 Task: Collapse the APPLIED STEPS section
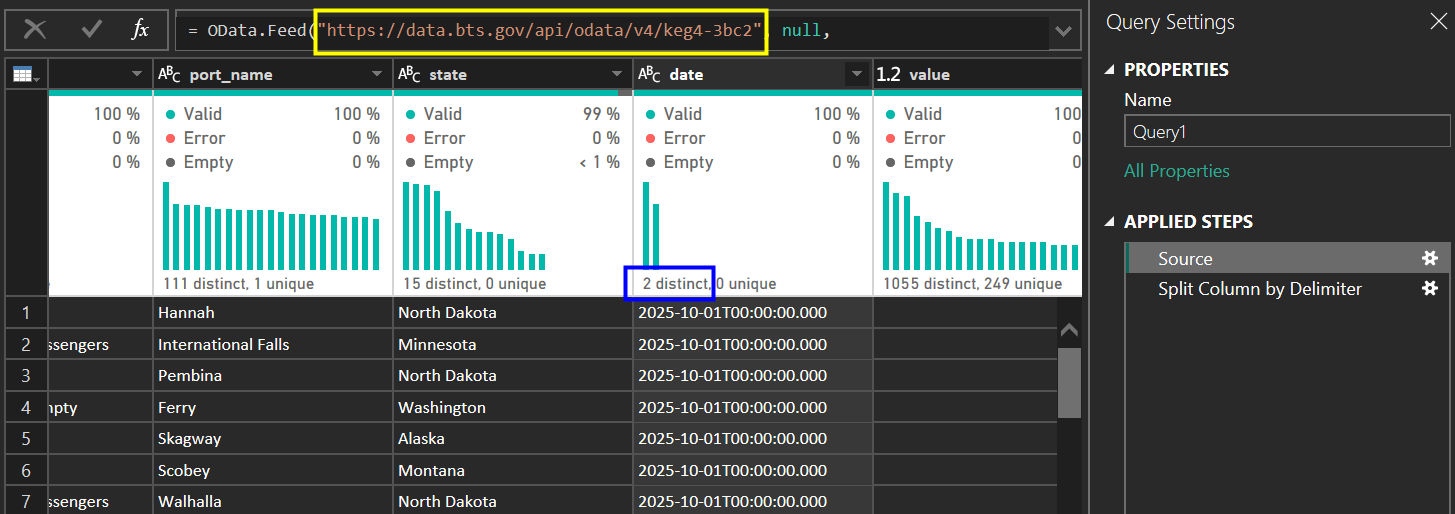click(1111, 222)
